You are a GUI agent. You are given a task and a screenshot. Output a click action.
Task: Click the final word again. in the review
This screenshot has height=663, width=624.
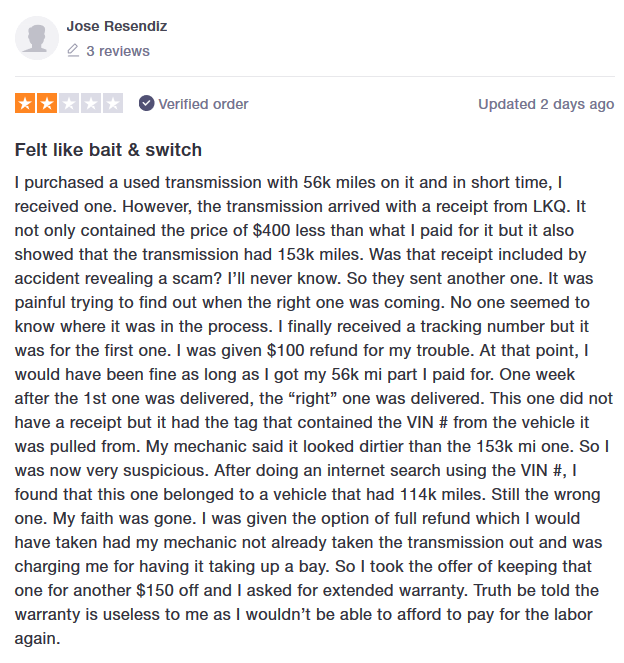coord(38,639)
